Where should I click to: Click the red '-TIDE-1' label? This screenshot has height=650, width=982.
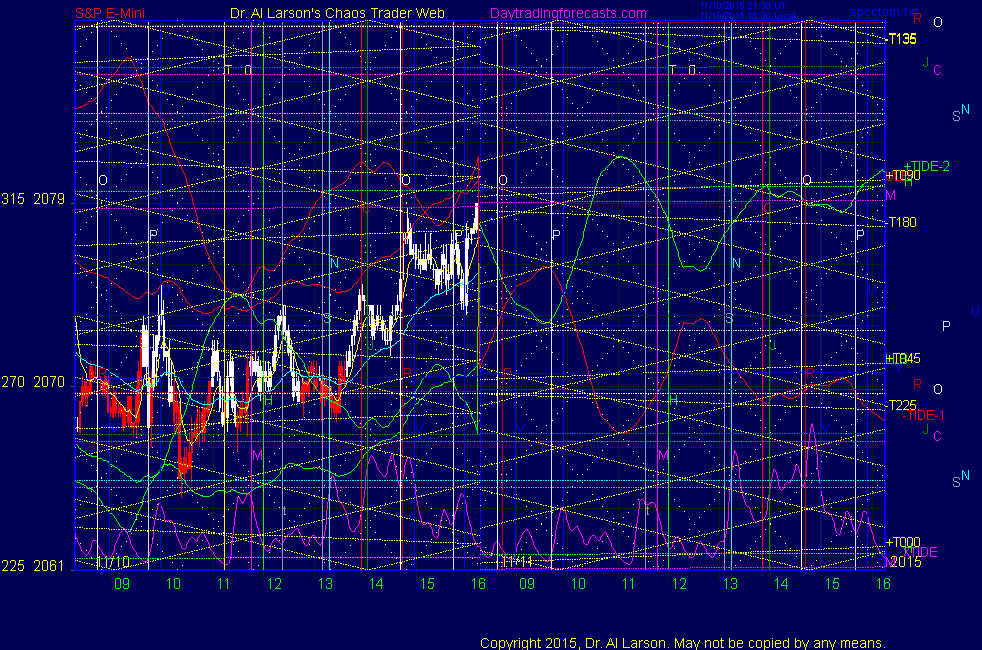tap(923, 415)
